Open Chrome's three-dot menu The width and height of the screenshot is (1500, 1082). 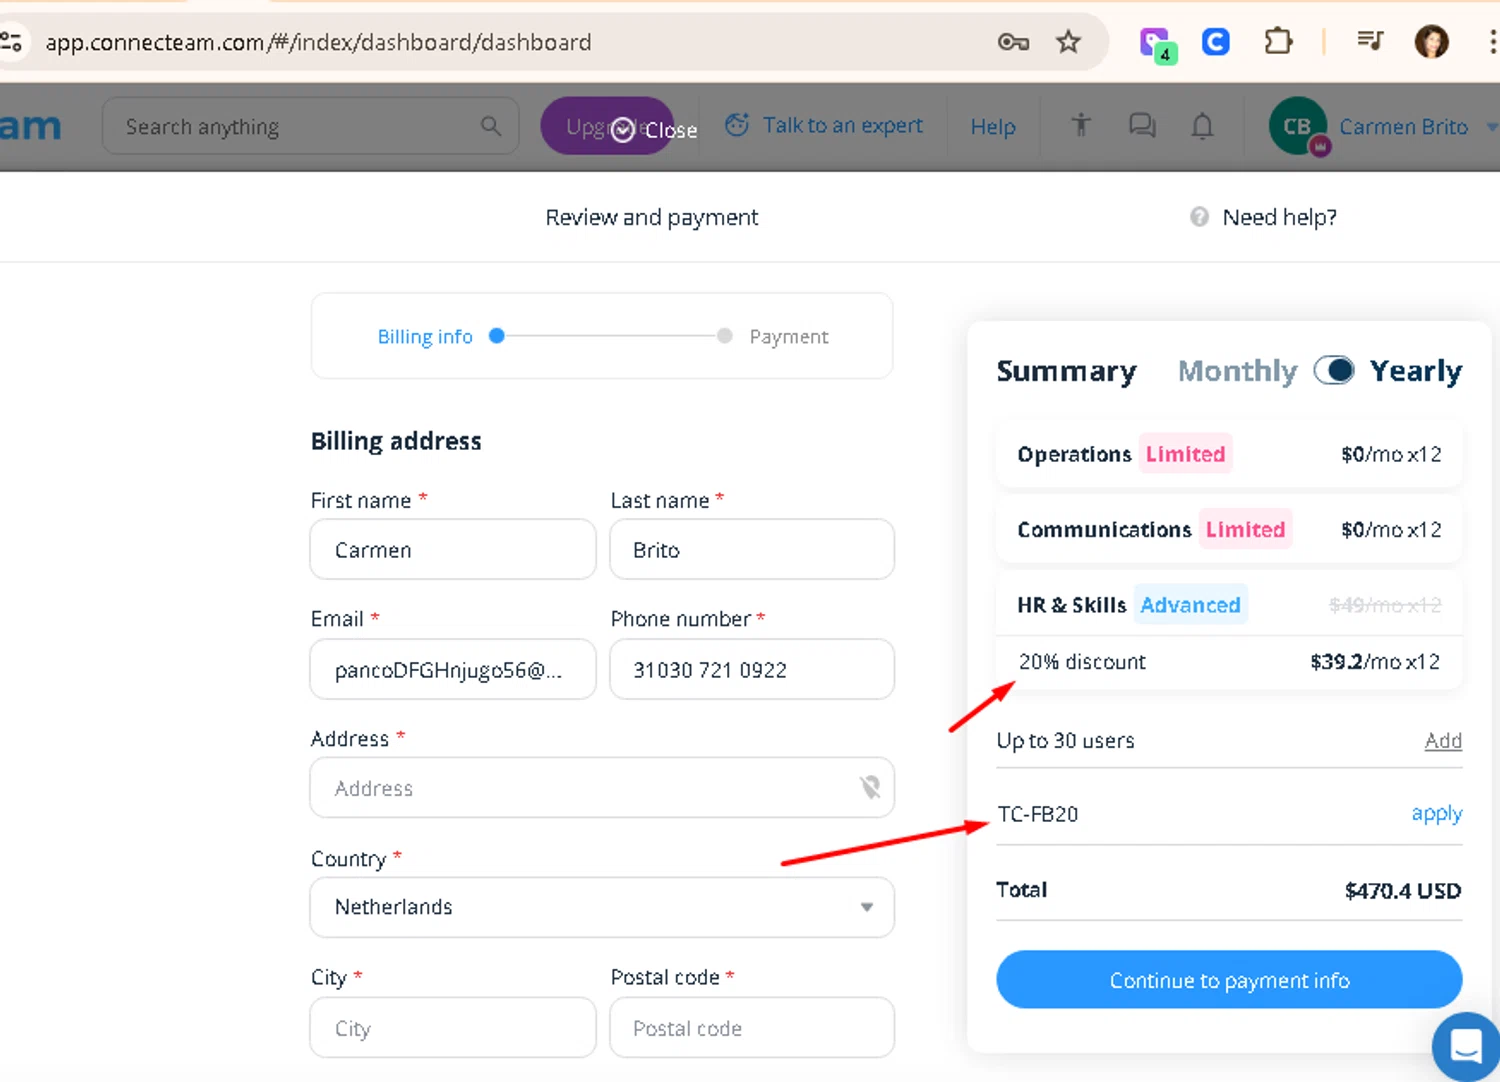[1492, 42]
